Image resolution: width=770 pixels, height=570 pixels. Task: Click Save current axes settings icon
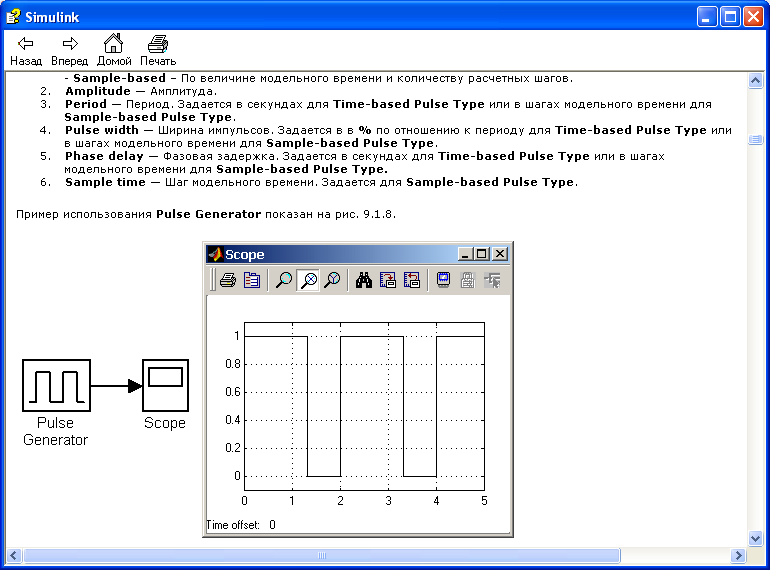(x=388, y=280)
